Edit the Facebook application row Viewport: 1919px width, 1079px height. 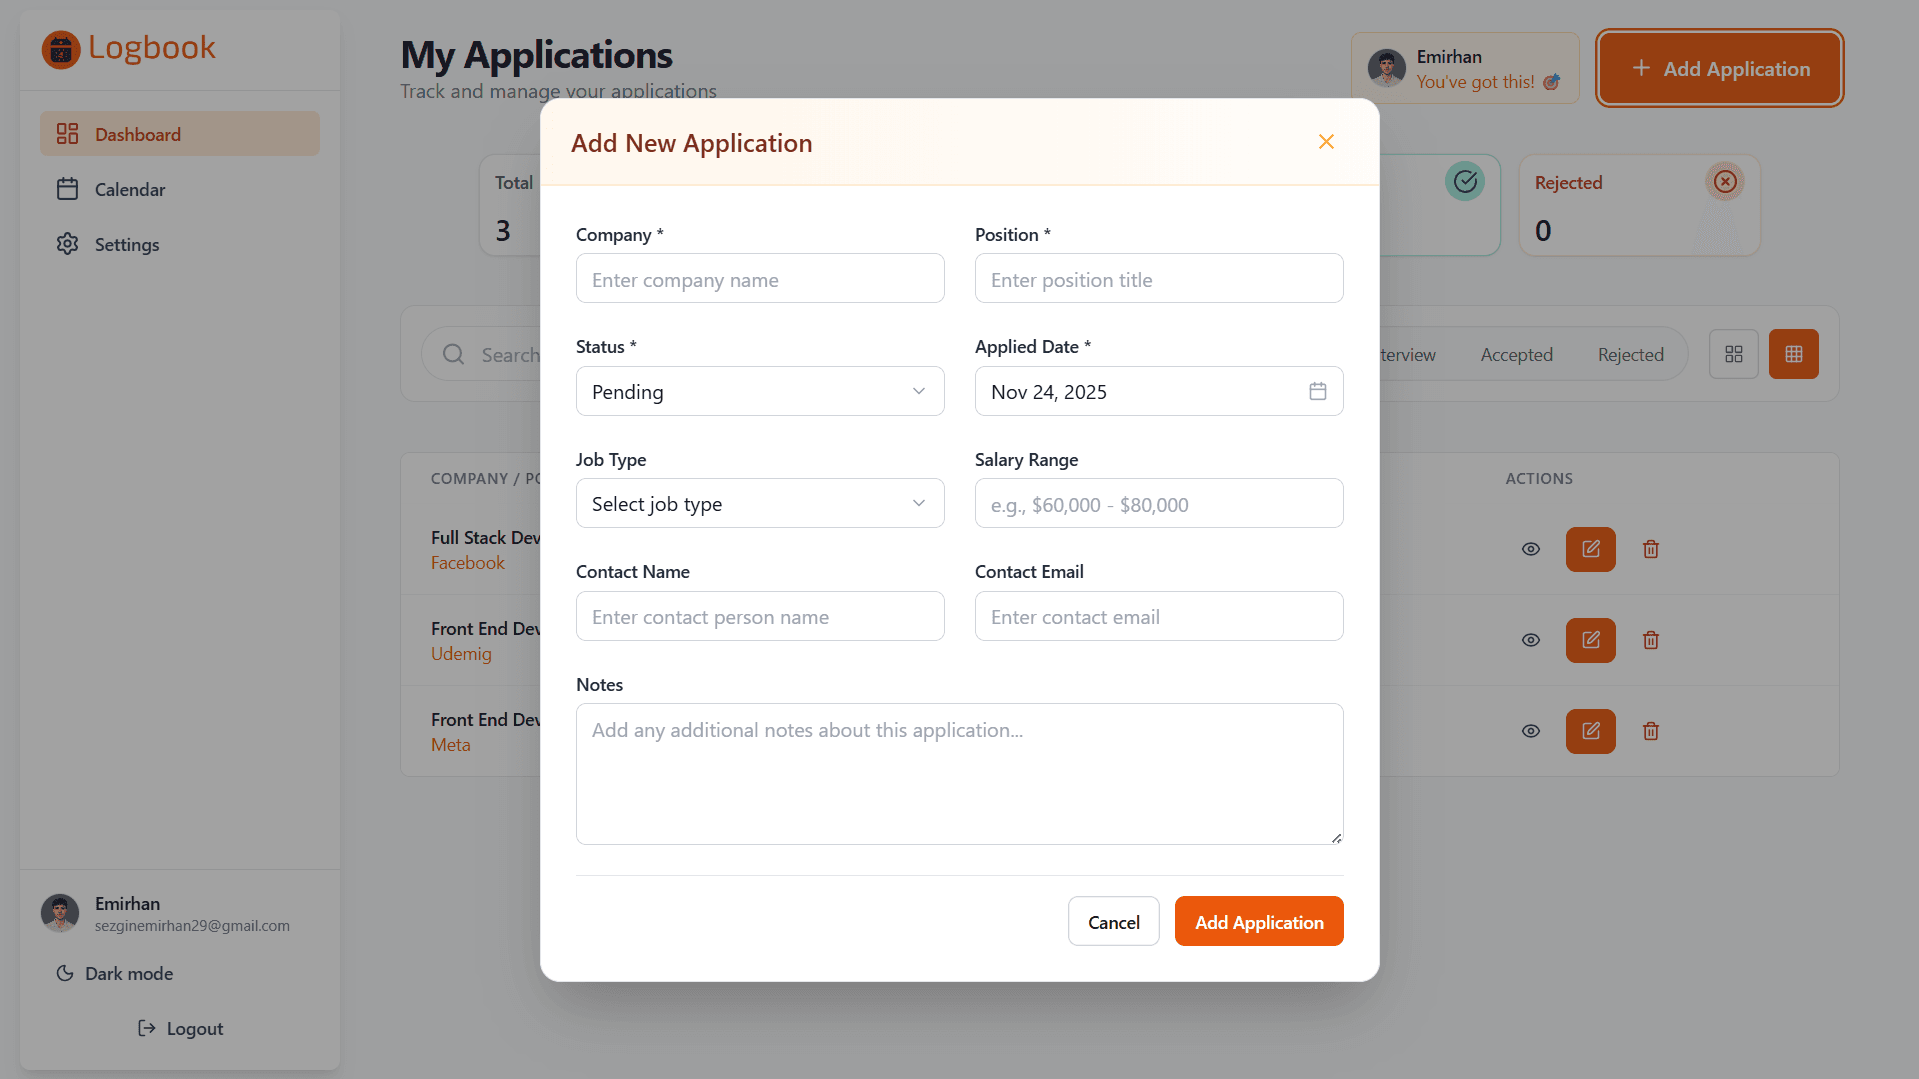[x=1591, y=549]
